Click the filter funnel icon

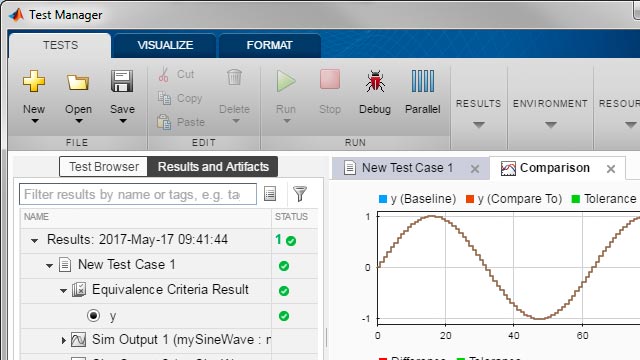[x=300, y=193]
